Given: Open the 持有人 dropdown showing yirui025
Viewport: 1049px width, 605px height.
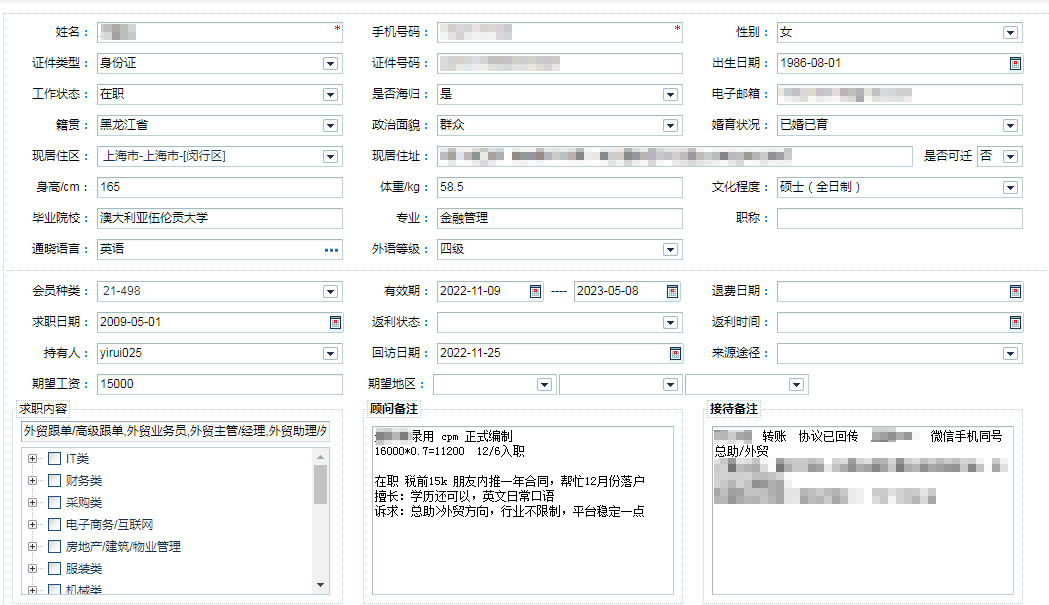Looking at the screenshot, I should 330,353.
